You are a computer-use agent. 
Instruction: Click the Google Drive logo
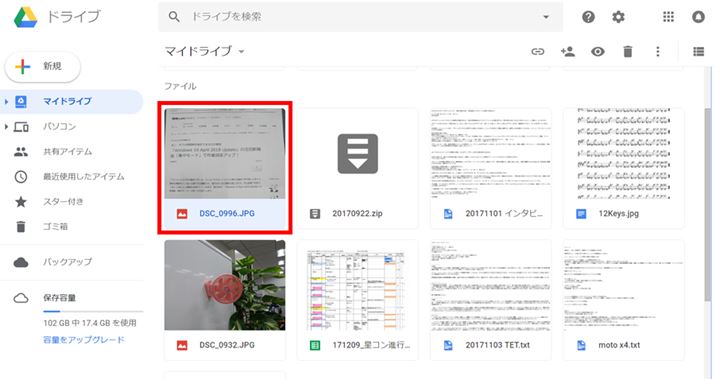tap(25, 17)
